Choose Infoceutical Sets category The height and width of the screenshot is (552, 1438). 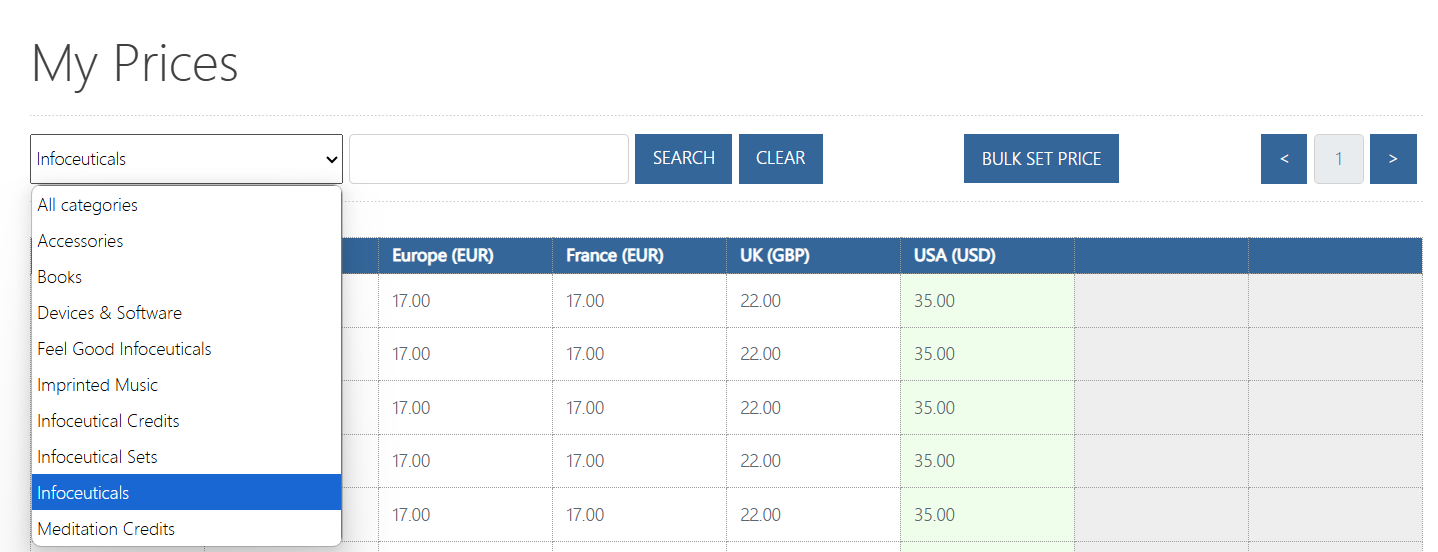click(x=187, y=457)
